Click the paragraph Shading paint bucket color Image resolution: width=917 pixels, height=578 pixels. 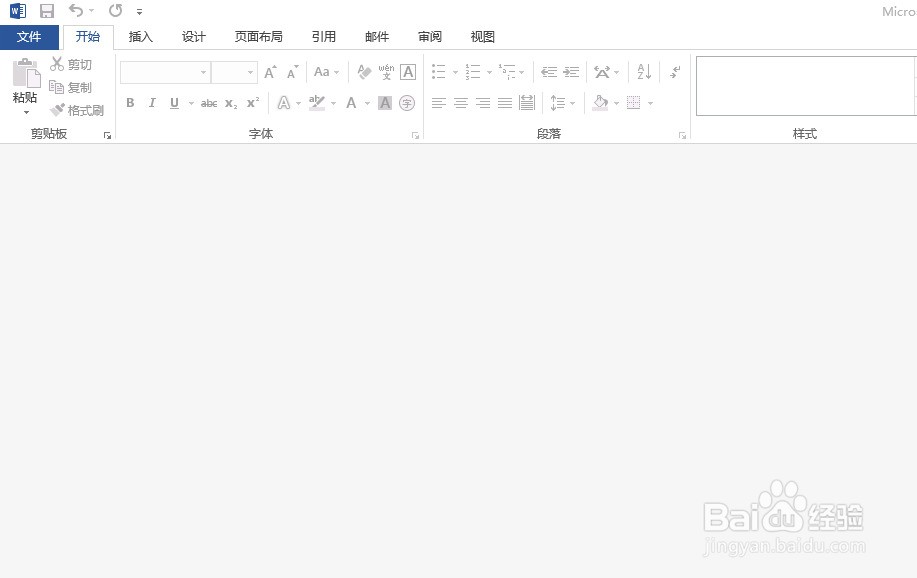click(x=600, y=103)
